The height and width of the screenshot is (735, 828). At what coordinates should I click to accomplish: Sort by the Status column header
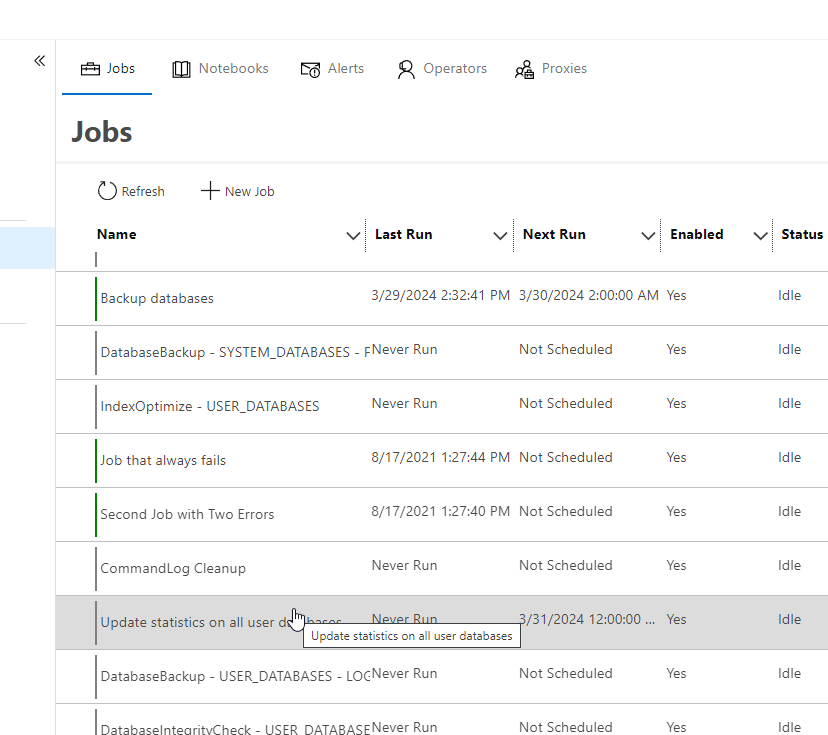pos(801,234)
